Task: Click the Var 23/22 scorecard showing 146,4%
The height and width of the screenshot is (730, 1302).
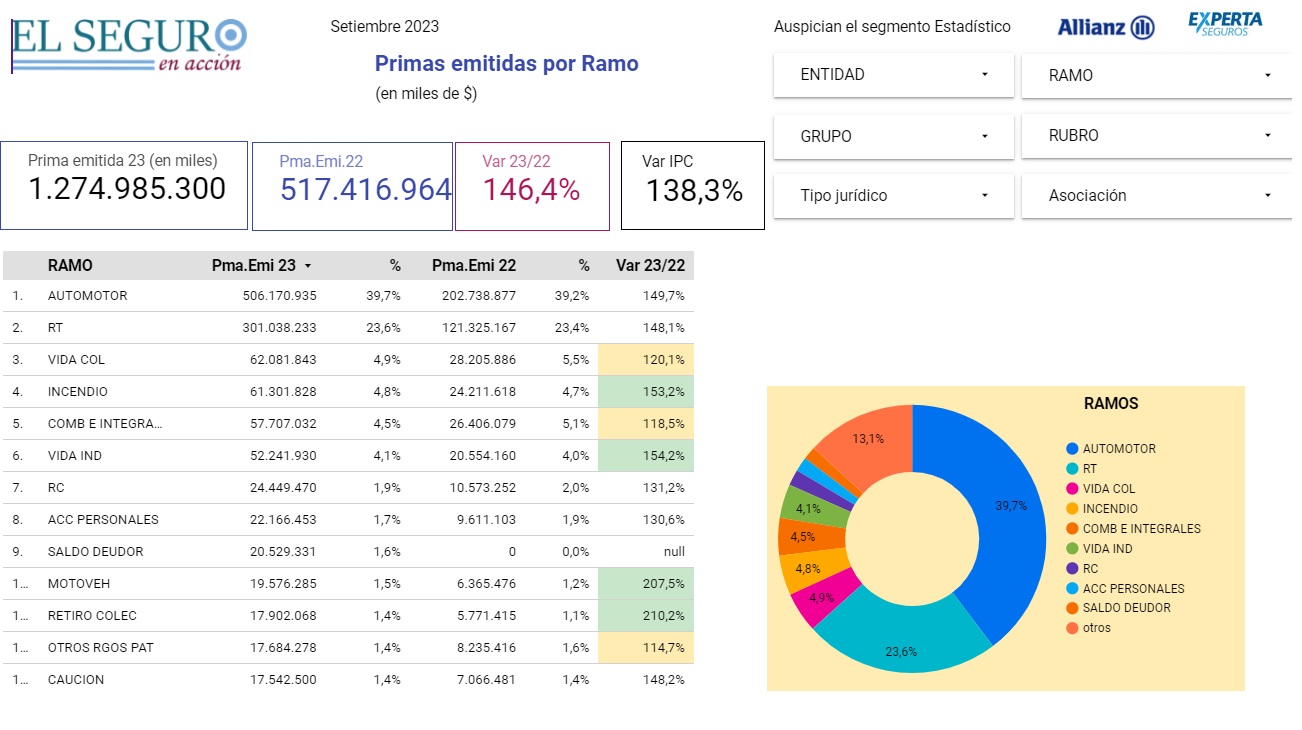Action: click(531, 186)
